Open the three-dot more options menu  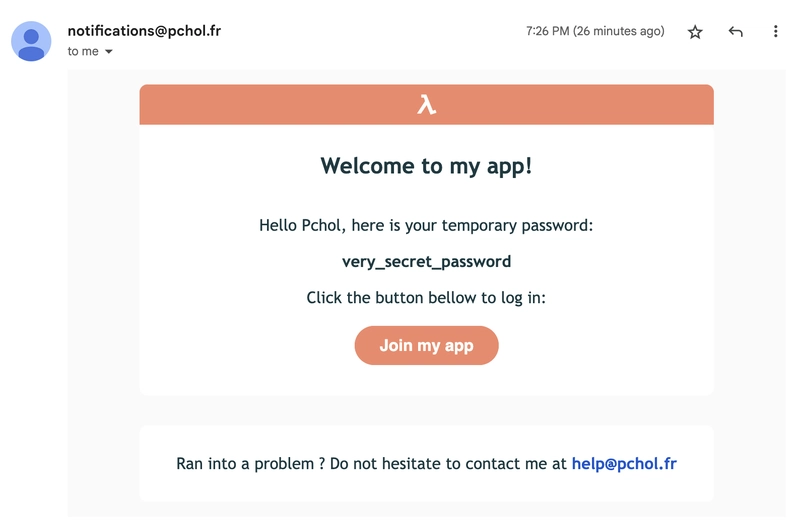776,32
